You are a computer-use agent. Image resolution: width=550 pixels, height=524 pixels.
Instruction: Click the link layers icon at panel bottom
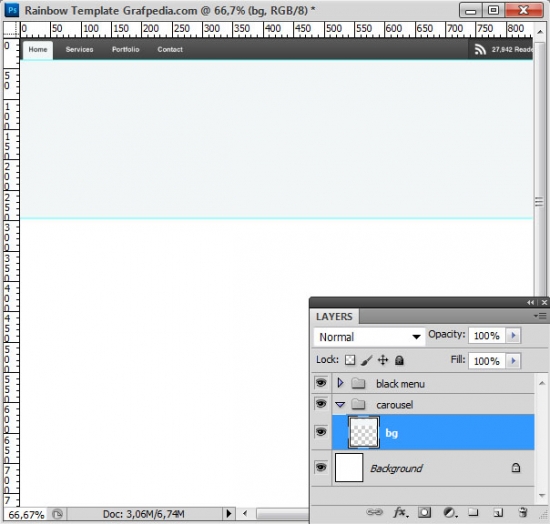(x=375, y=512)
